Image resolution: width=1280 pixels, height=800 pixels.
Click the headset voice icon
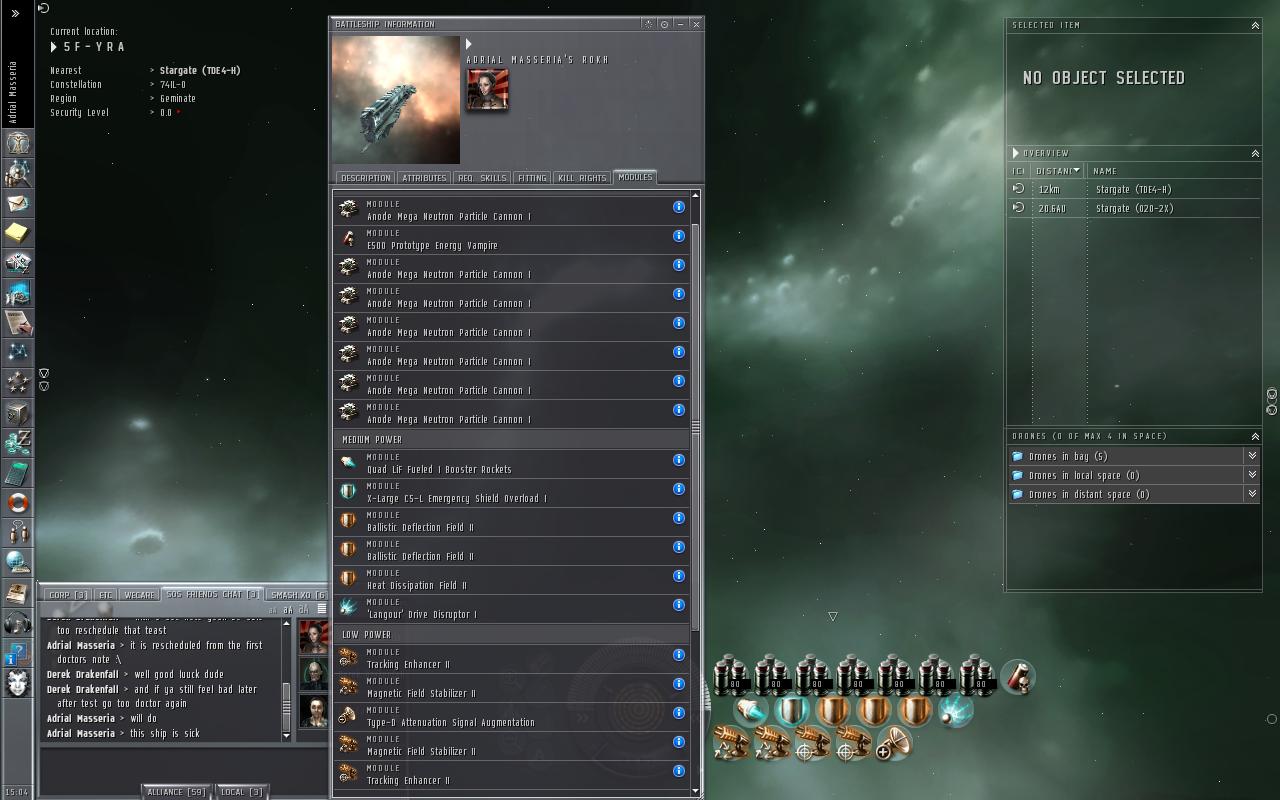coord(17,624)
